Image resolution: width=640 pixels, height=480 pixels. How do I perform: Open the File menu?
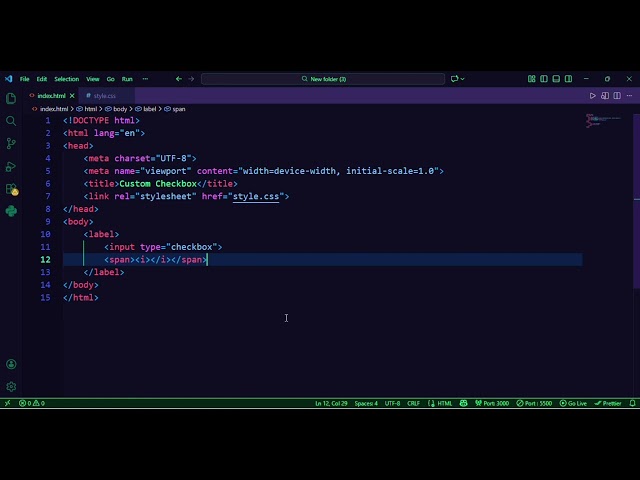pyautogui.click(x=24, y=79)
